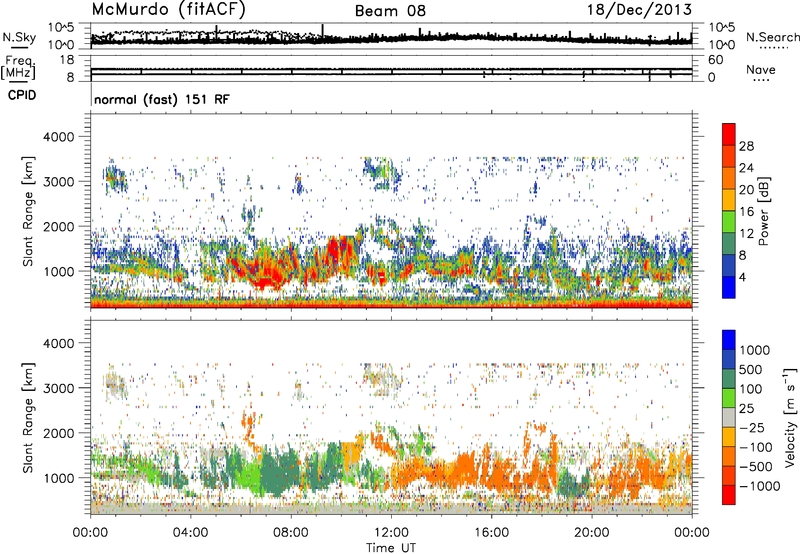
Task: Click the 'N.Search' legend label
Action: [772, 37]
